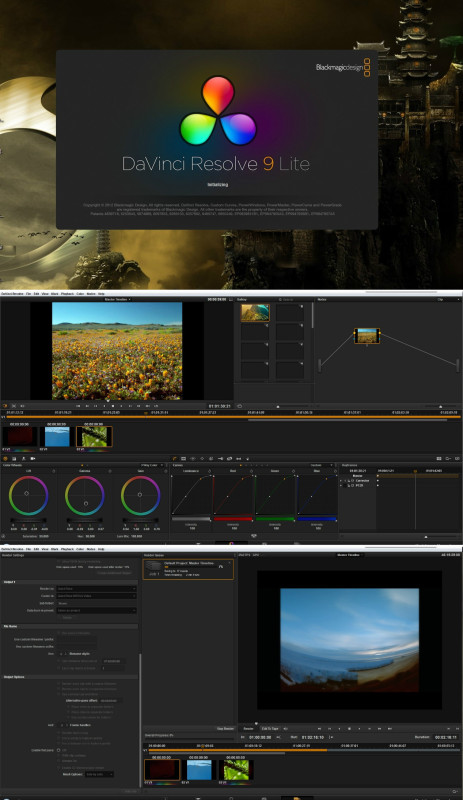Click the Gain color wheel
463x800 pixels.
140,495
